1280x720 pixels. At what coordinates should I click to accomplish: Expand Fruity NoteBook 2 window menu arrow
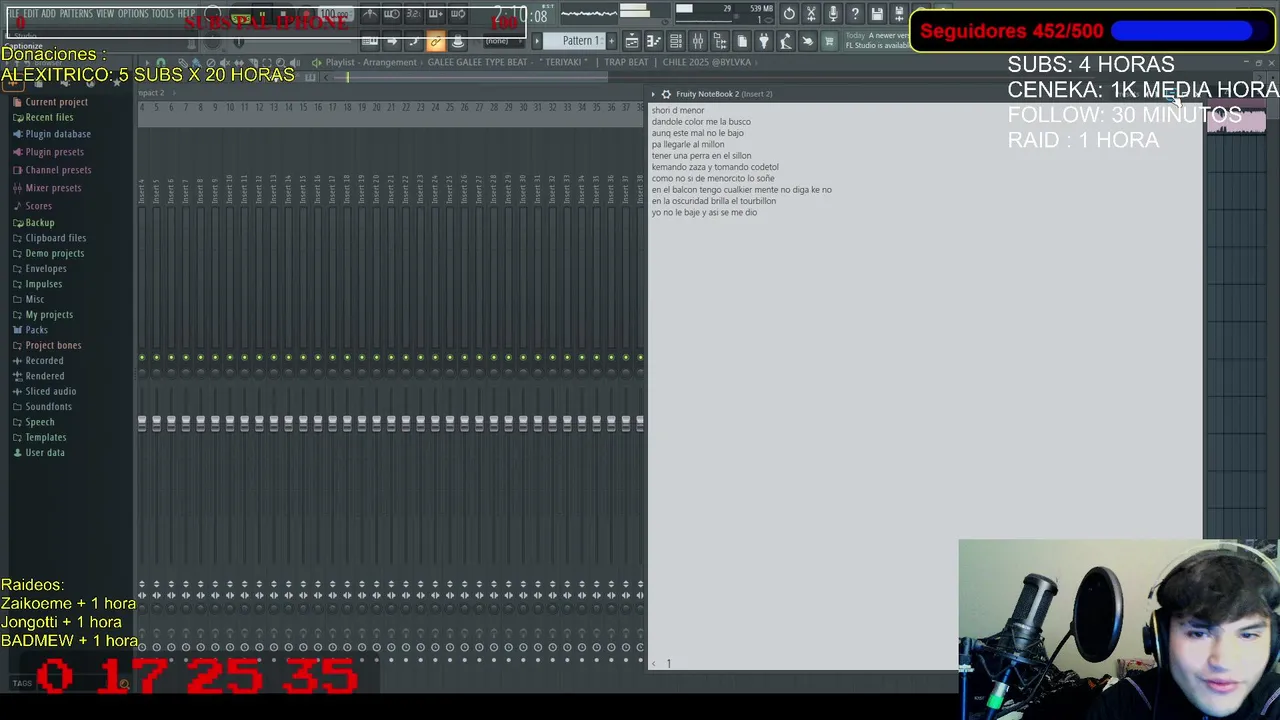click(653, 94)
